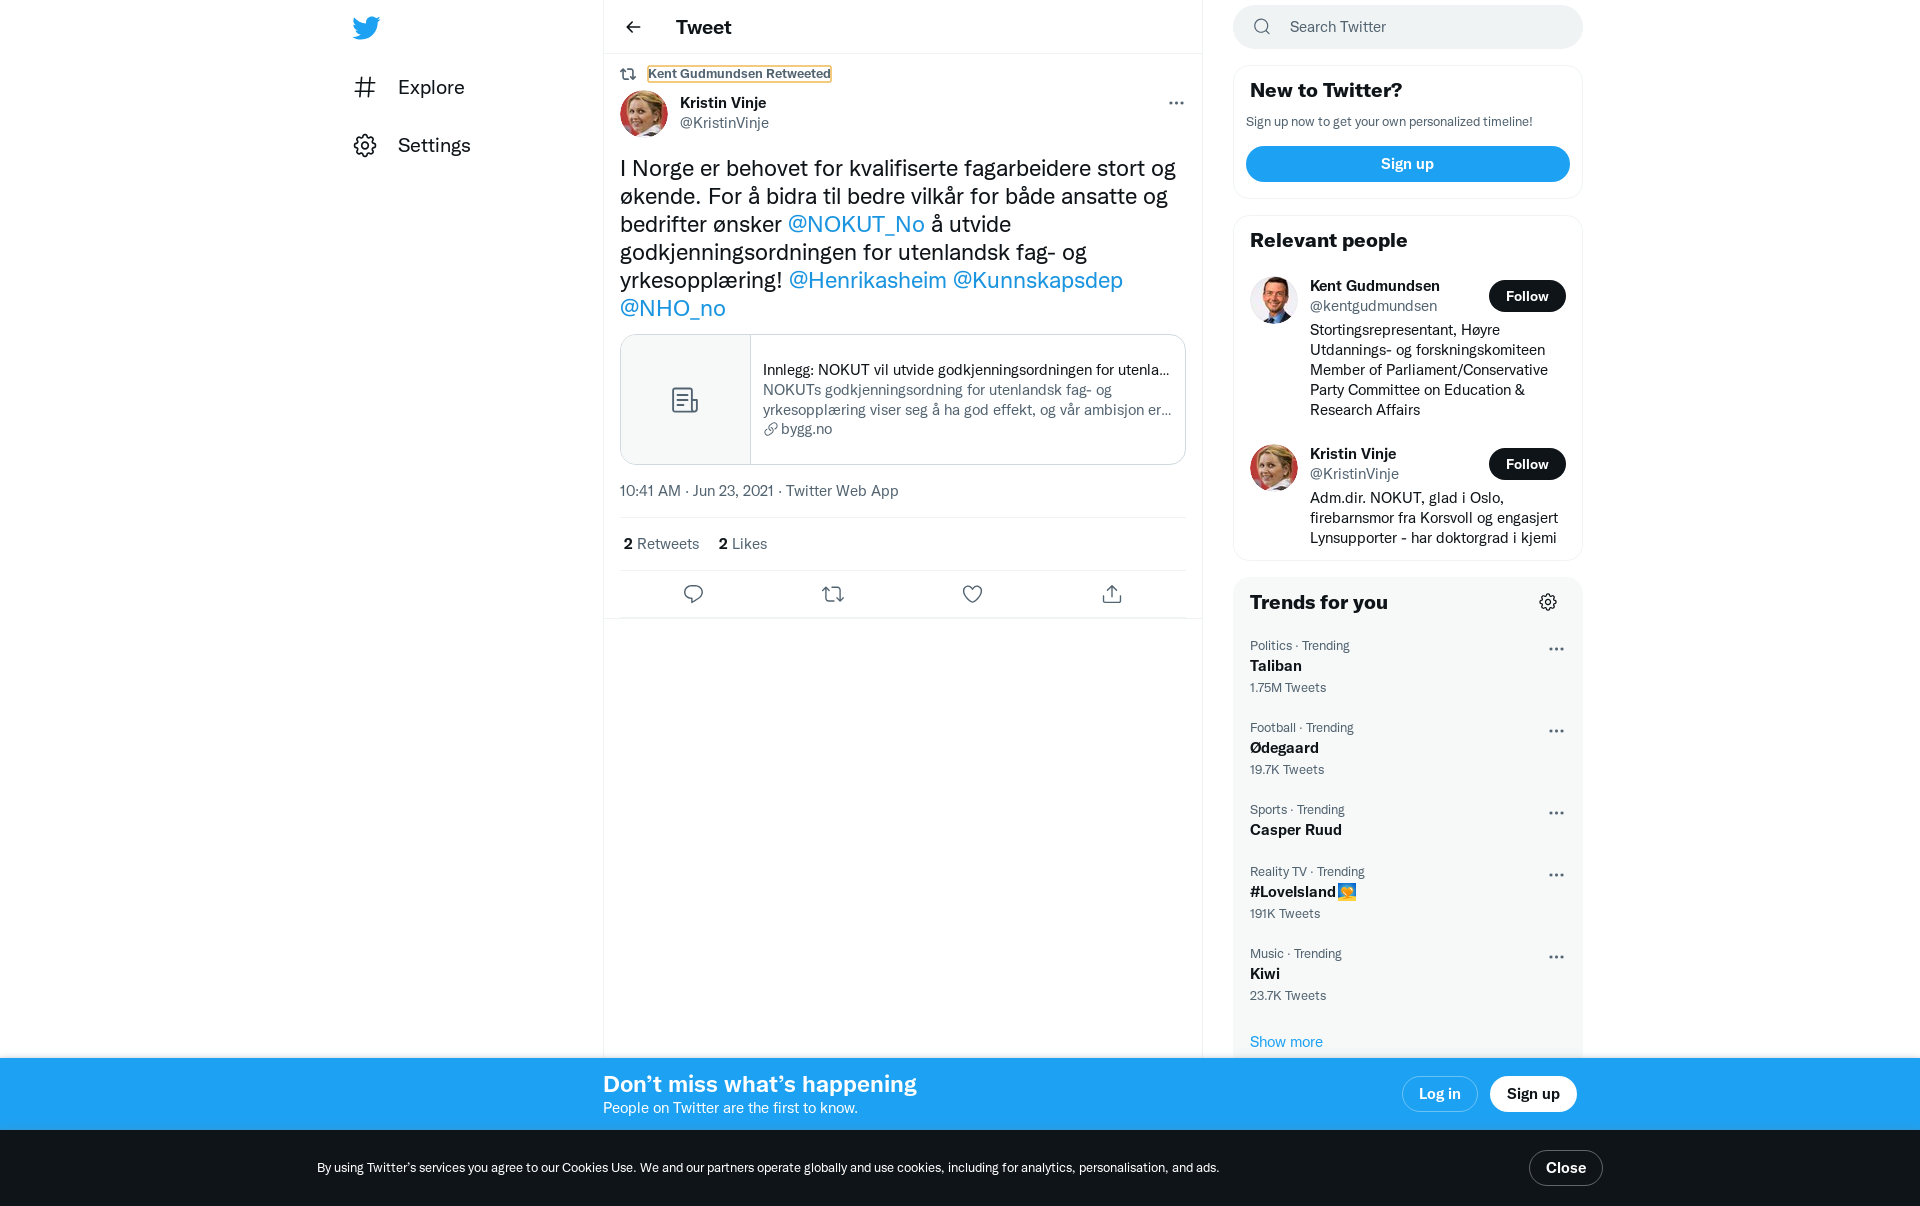This screenshot has height=1206, width=1920.
Task: Click the Log in button
Action: click(x=1439, y=1094)
